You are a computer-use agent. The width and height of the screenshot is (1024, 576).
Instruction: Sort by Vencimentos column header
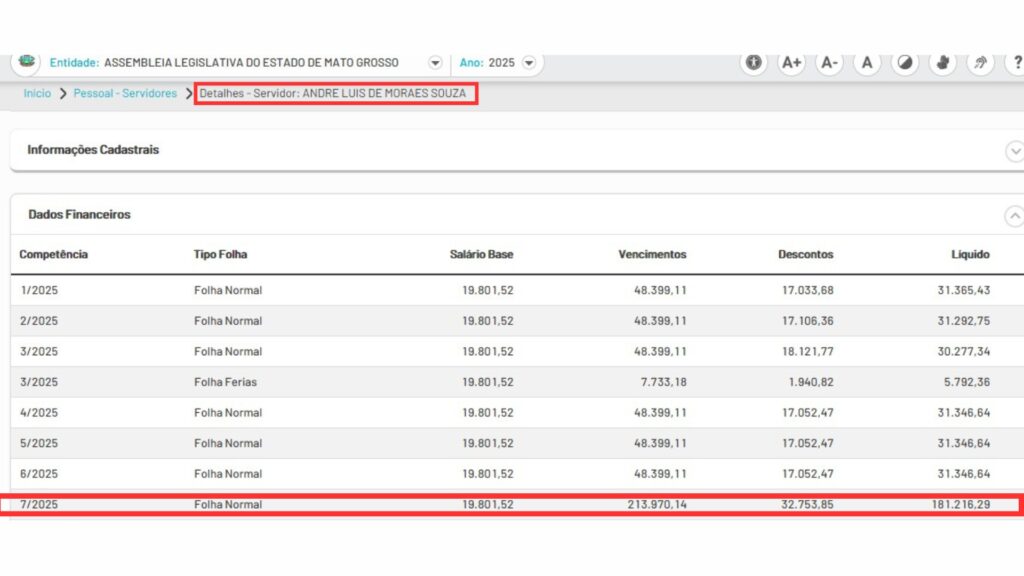pos(652,254)
